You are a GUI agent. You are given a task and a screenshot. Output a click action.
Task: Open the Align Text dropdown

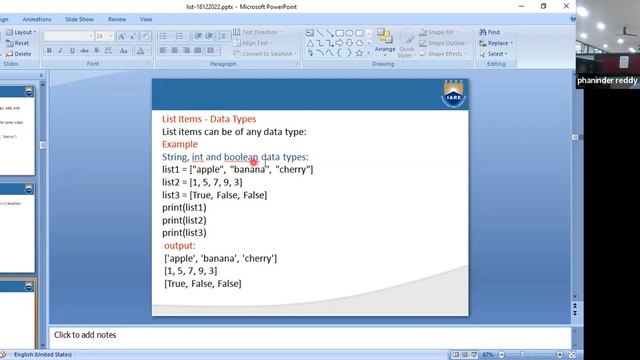(253, 43)
